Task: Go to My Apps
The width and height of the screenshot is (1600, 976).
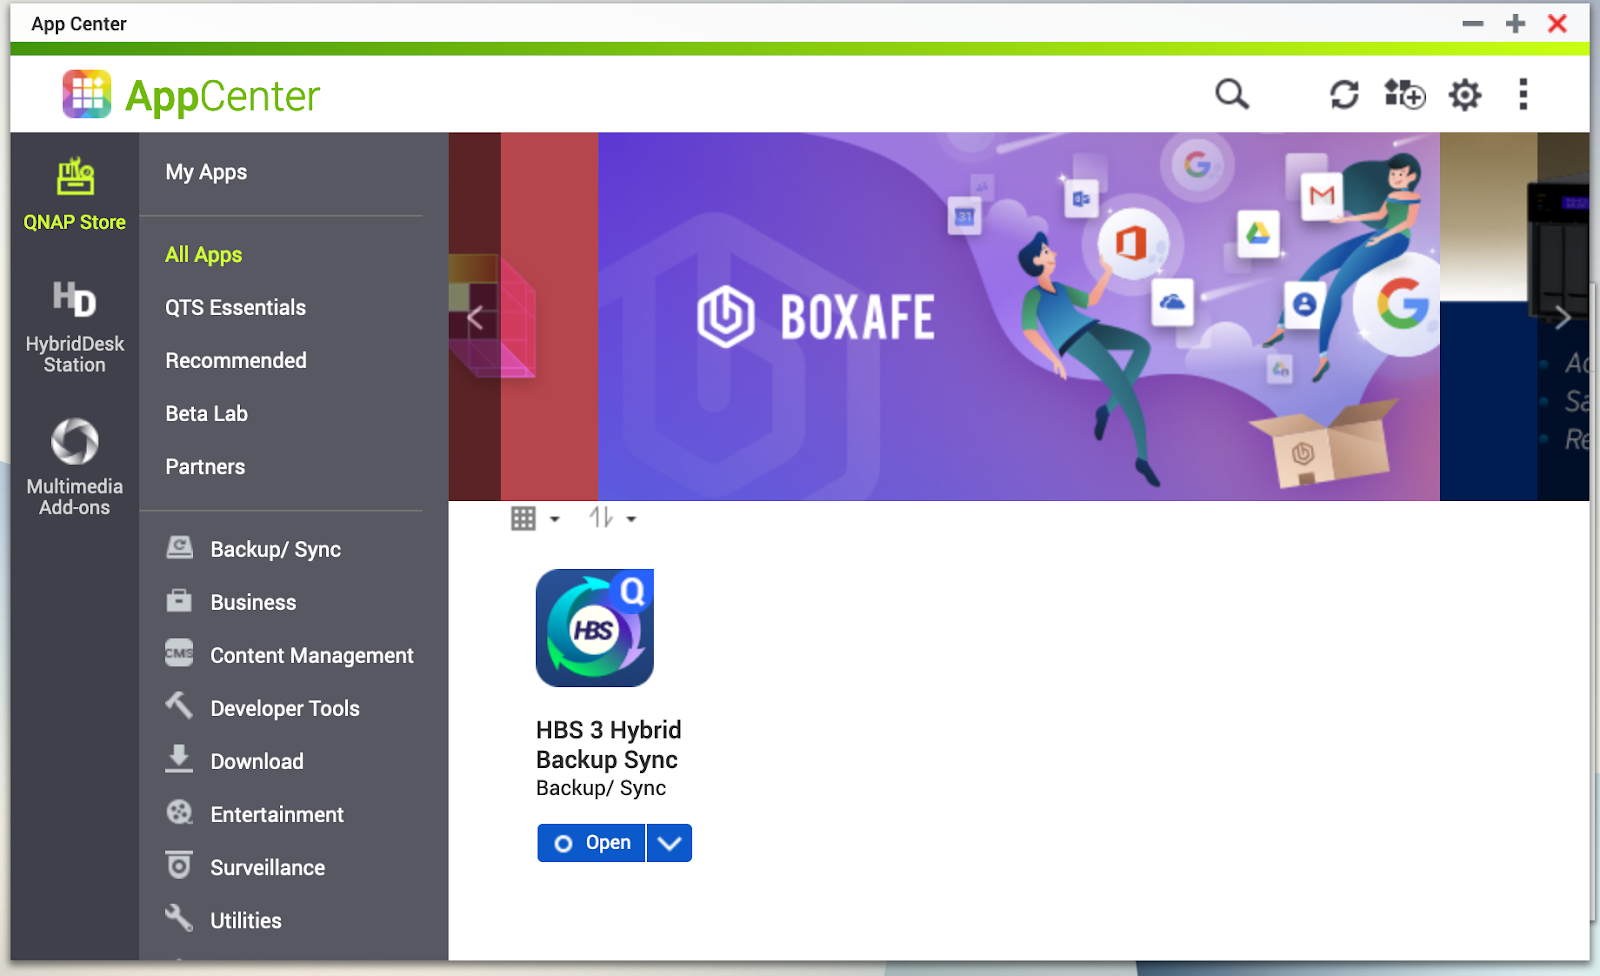Action: [206, 172]
